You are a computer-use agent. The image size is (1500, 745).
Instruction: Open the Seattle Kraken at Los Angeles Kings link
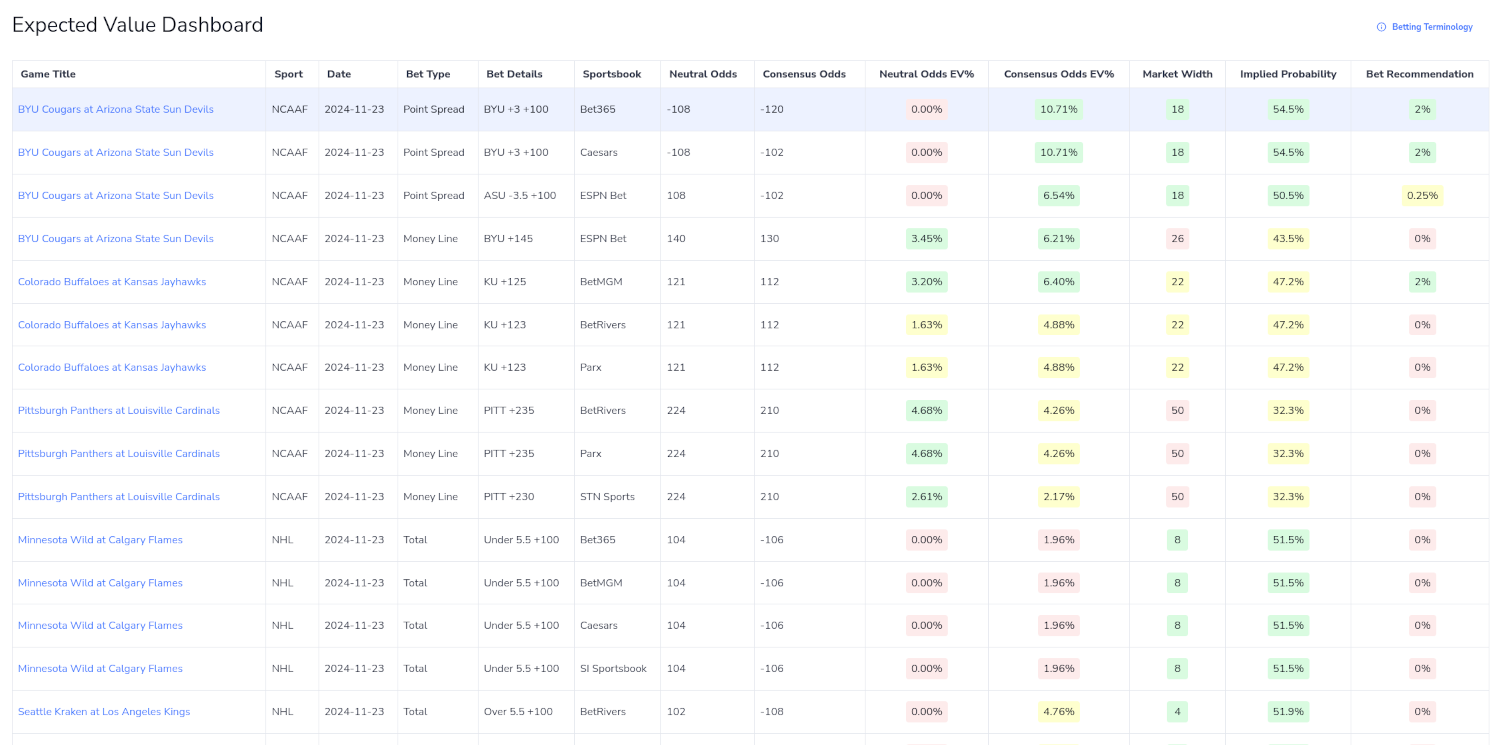103,711
